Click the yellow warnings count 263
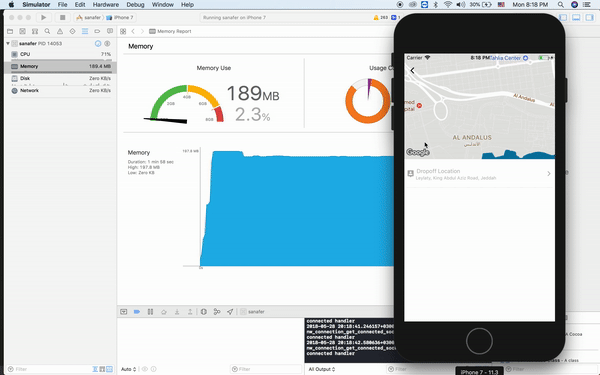 click(x=381, y=18)
